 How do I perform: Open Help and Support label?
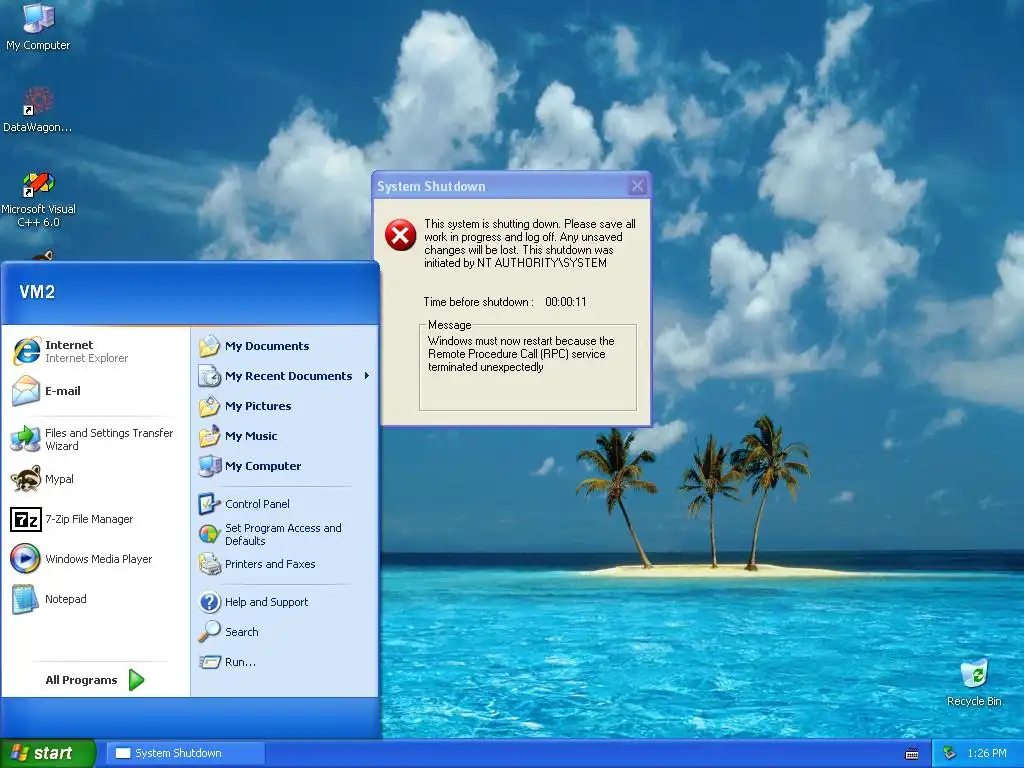266,602
